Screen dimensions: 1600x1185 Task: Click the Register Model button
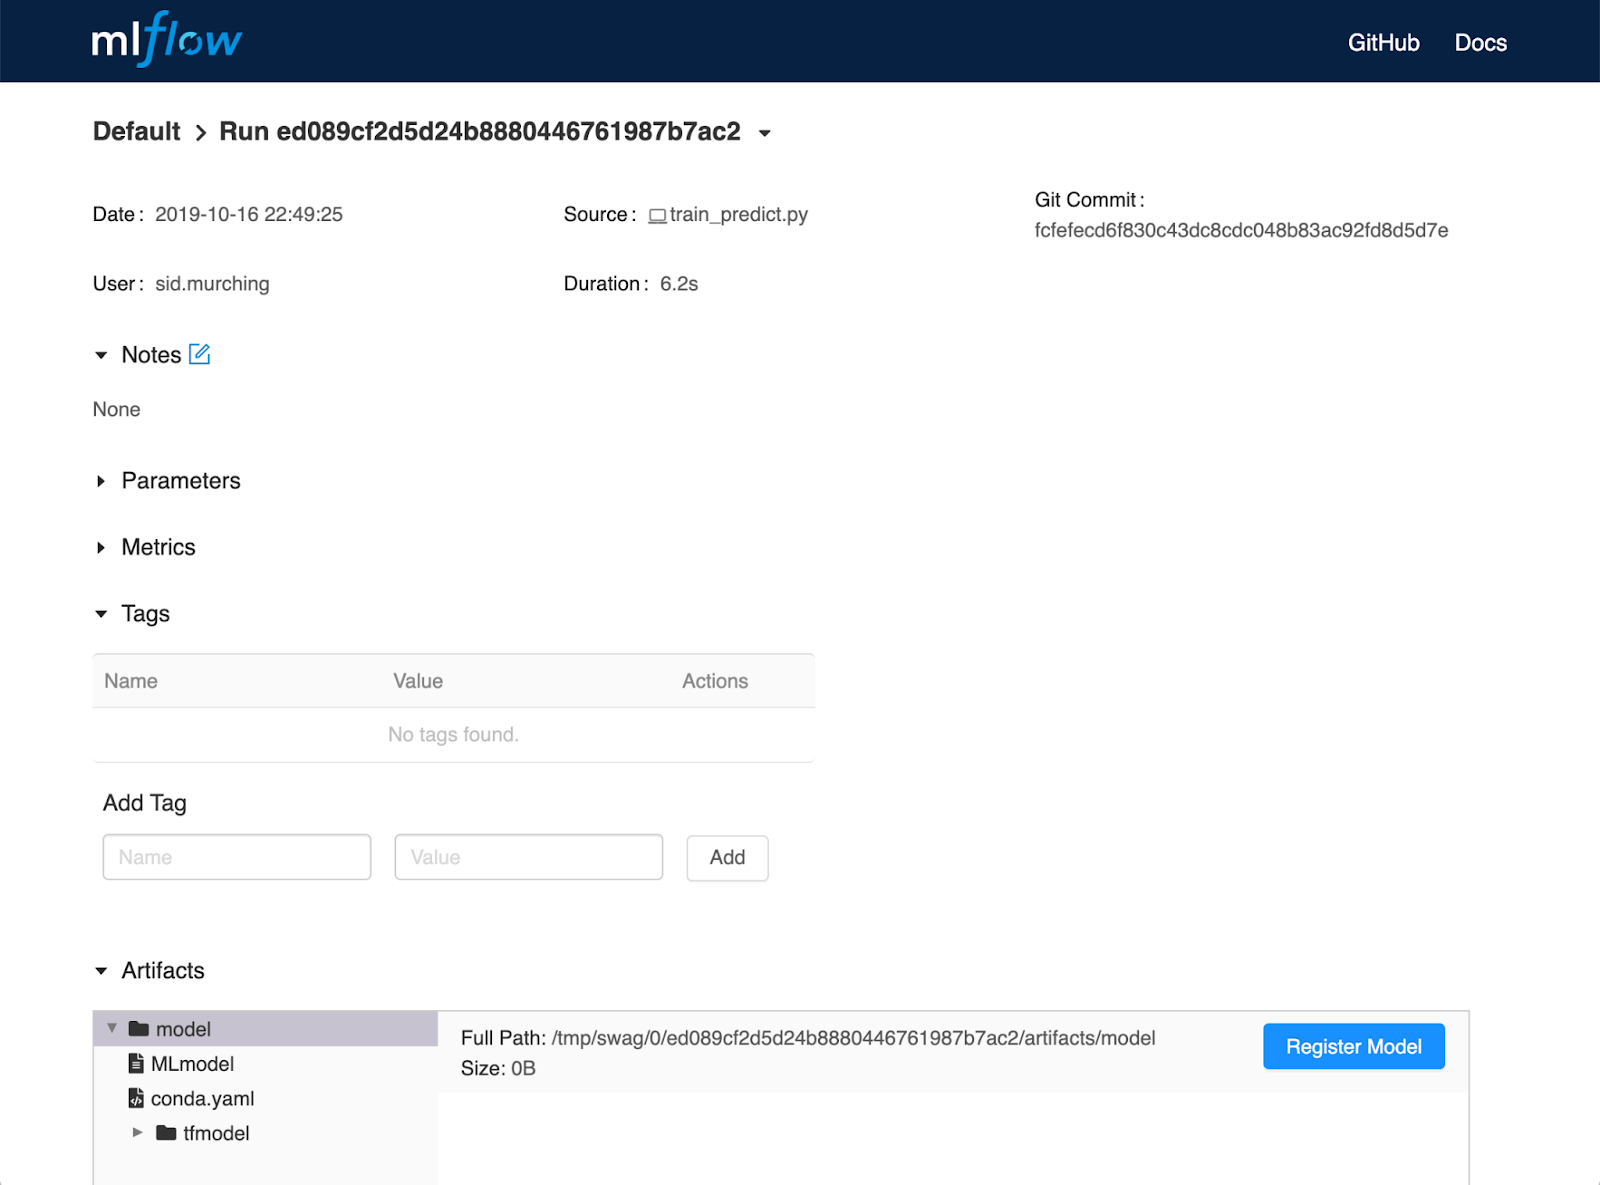click(1353, 1046)
